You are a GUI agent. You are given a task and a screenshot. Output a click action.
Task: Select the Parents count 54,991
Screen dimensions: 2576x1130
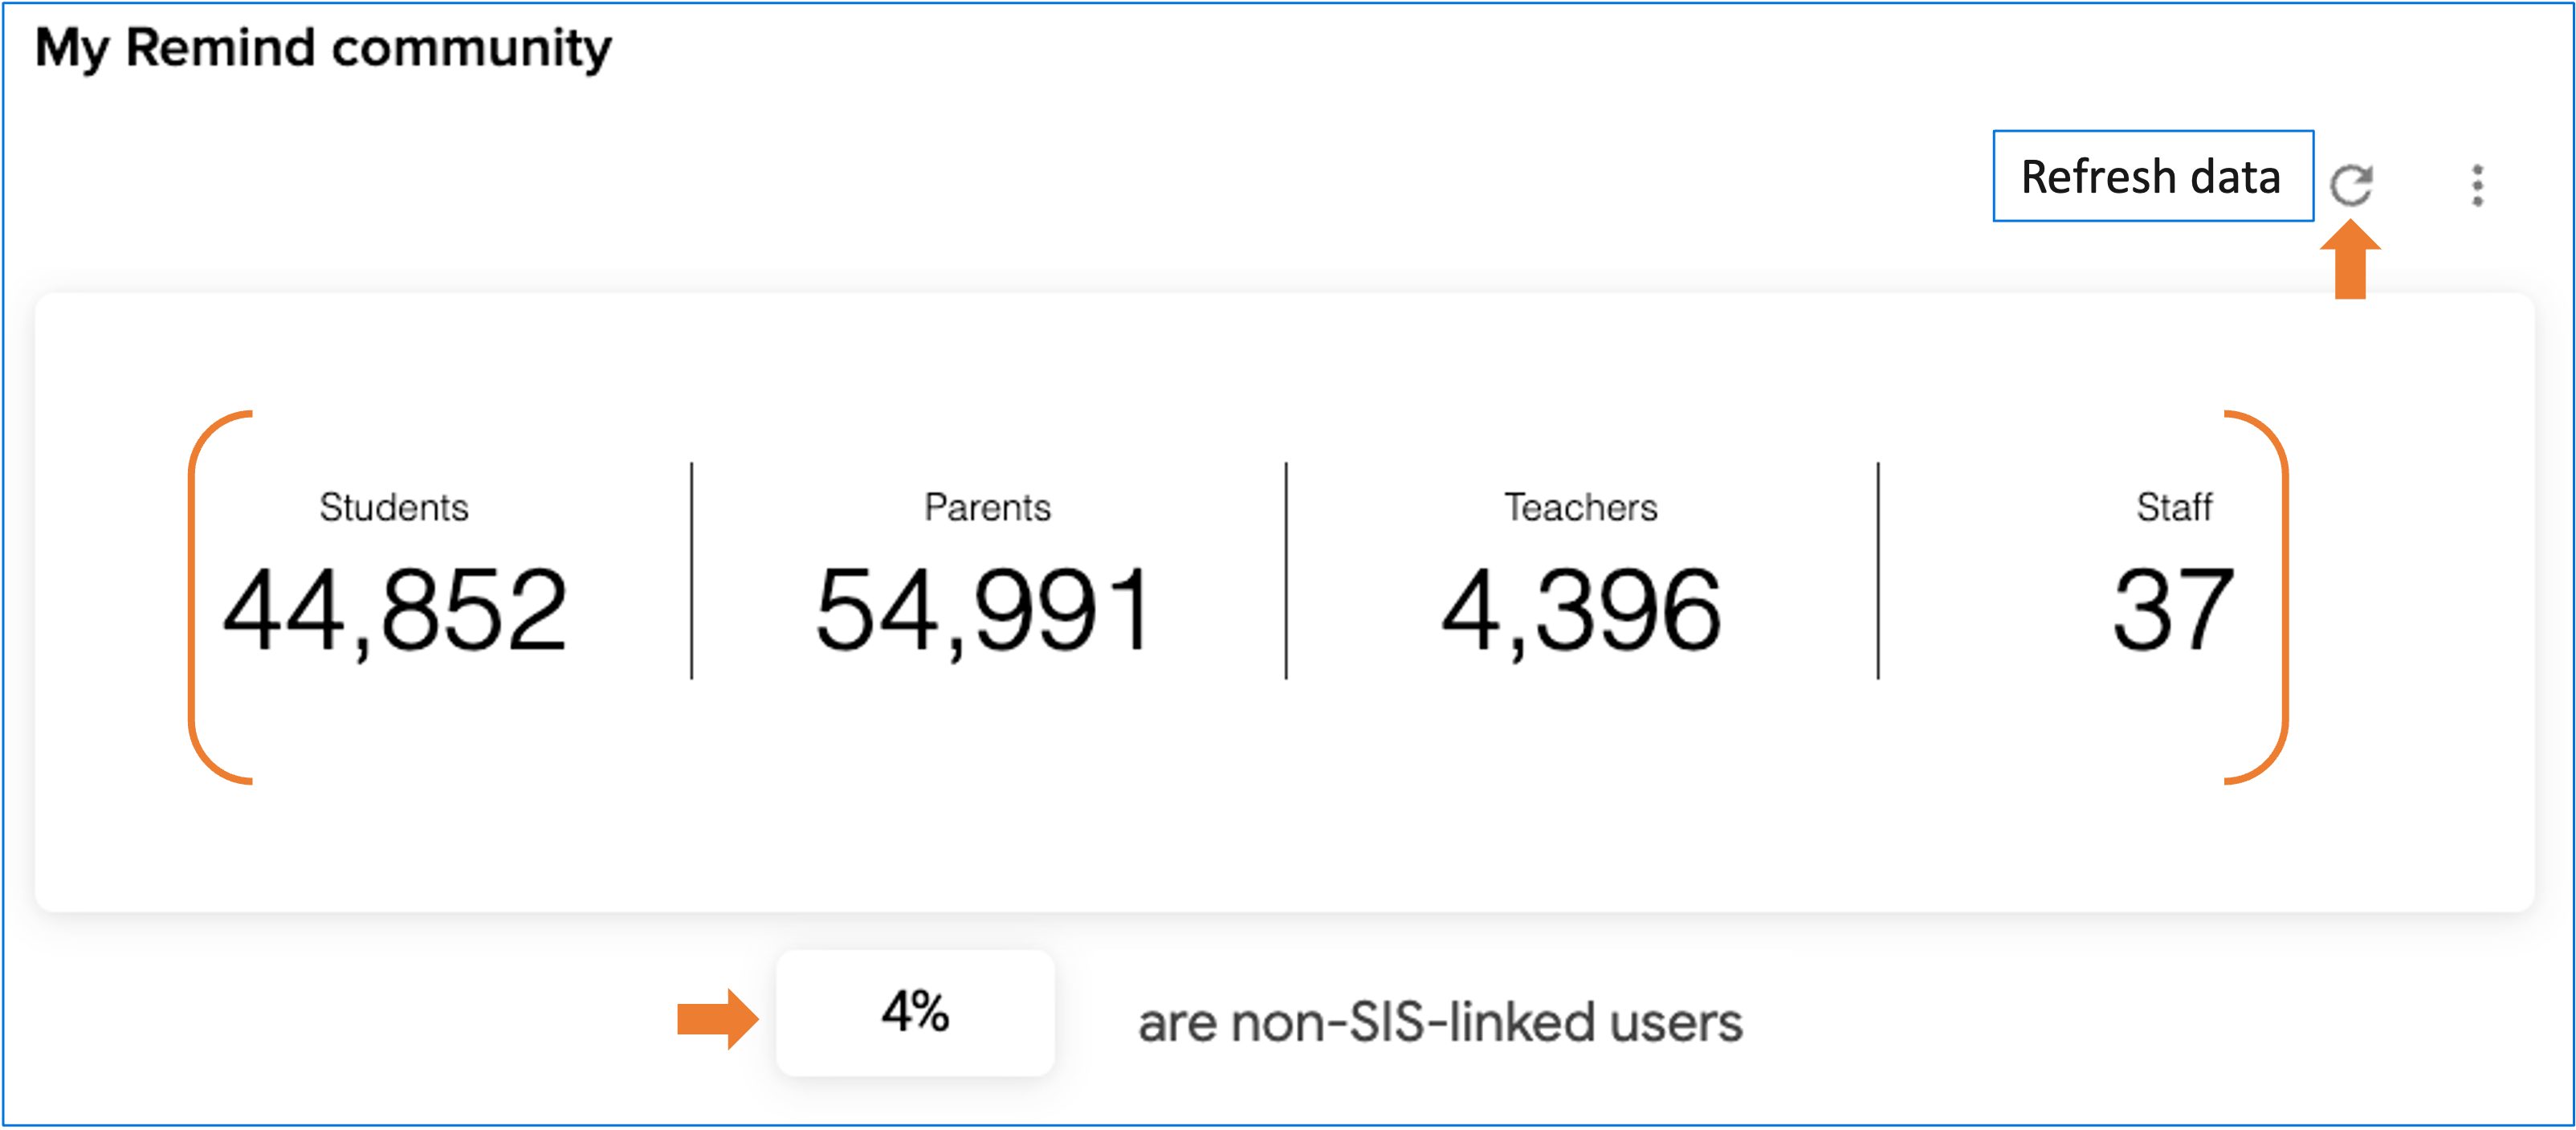pyautogui.click(x=985, y=610)
